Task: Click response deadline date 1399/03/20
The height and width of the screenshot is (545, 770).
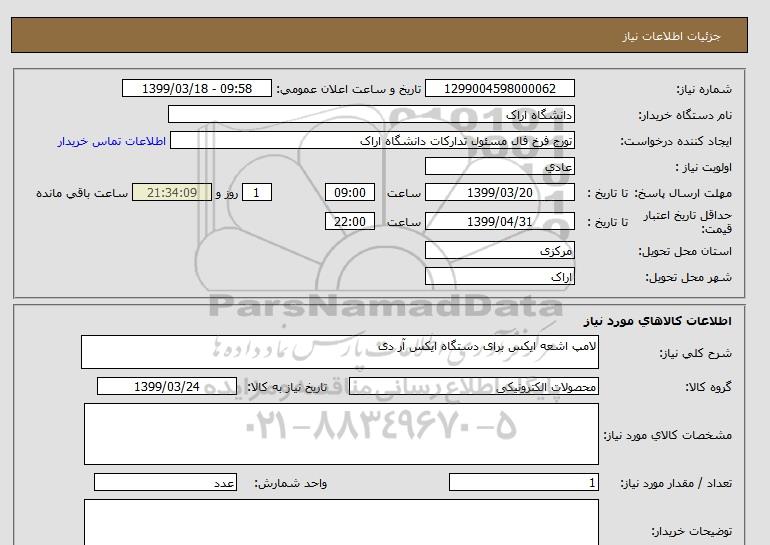Action: point(499,192)
